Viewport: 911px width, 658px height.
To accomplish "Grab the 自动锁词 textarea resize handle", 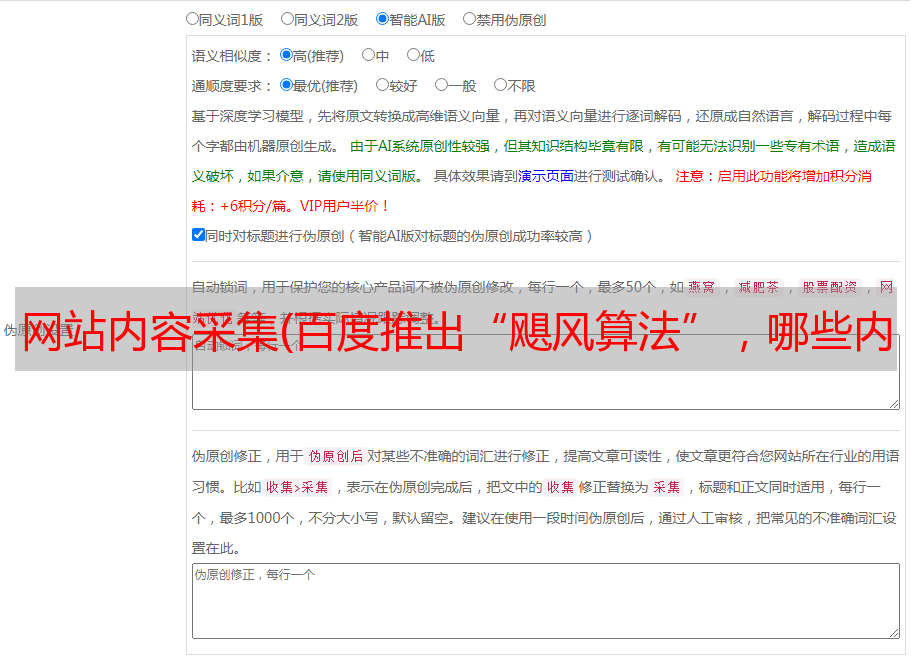I will (x=894, y=404).
